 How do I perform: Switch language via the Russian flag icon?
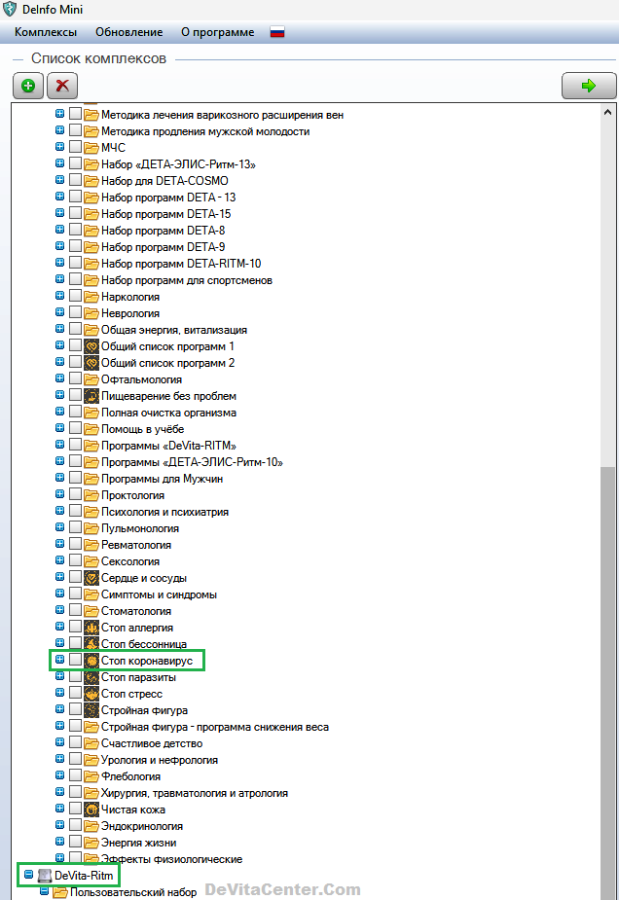(277, 33)
